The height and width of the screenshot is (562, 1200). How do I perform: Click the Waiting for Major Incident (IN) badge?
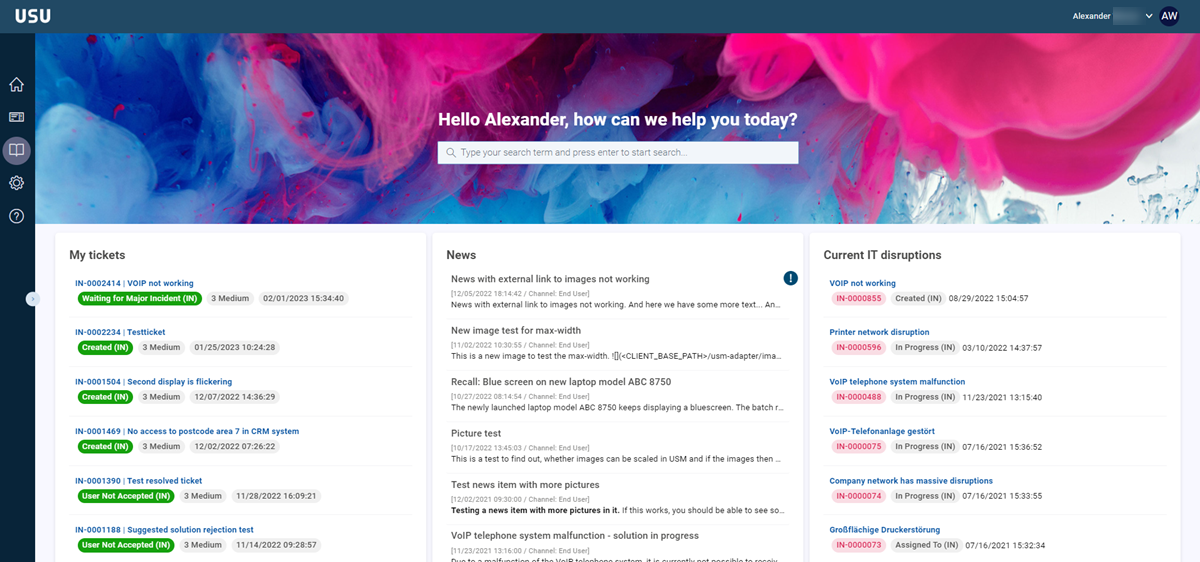(x=140, y=298)
